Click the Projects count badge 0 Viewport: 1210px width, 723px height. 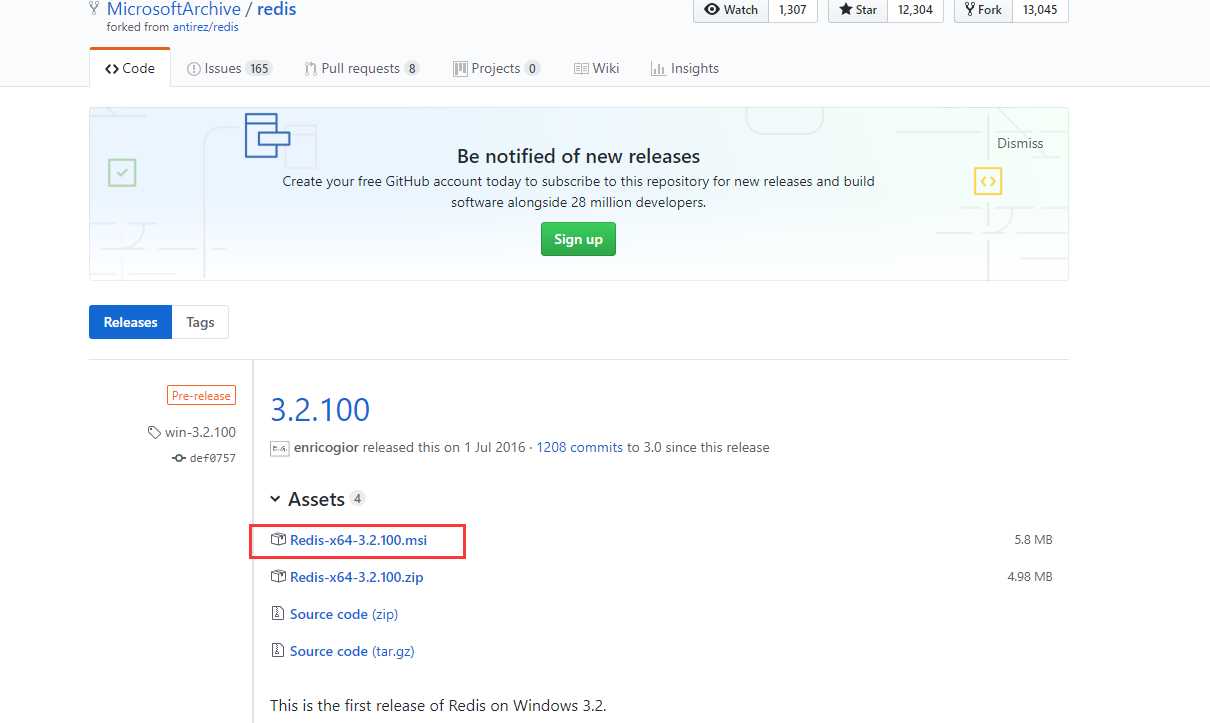coord(532,68)
